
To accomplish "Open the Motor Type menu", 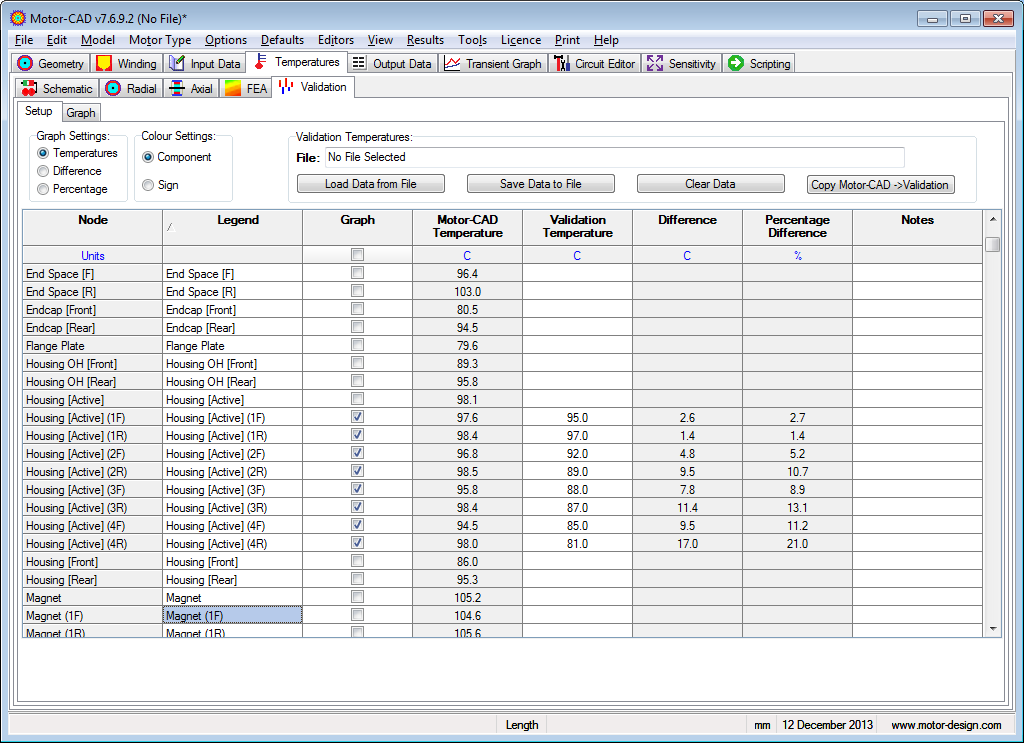I will tap(160, 40).
